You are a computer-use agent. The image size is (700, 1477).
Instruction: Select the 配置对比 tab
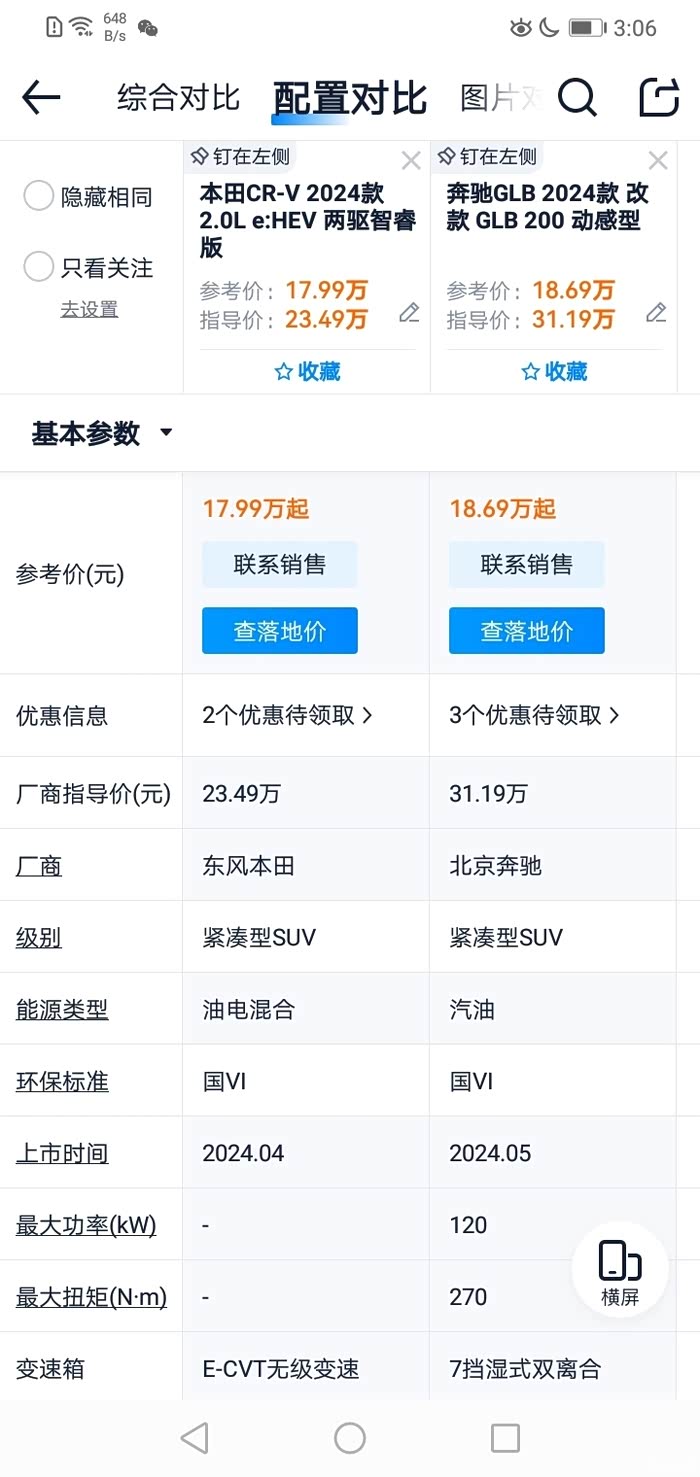(350, 99)
